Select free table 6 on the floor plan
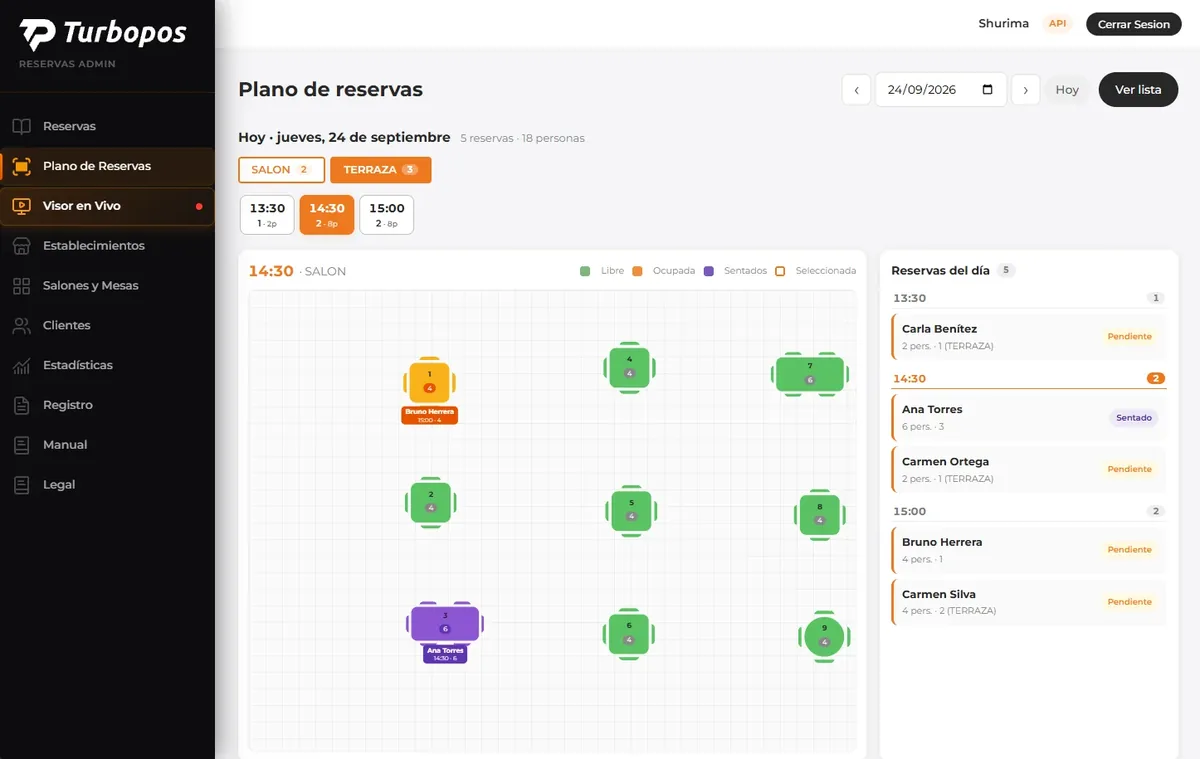Image resolution: width=1200 pixels, height=759 pixels. point(629,634)
